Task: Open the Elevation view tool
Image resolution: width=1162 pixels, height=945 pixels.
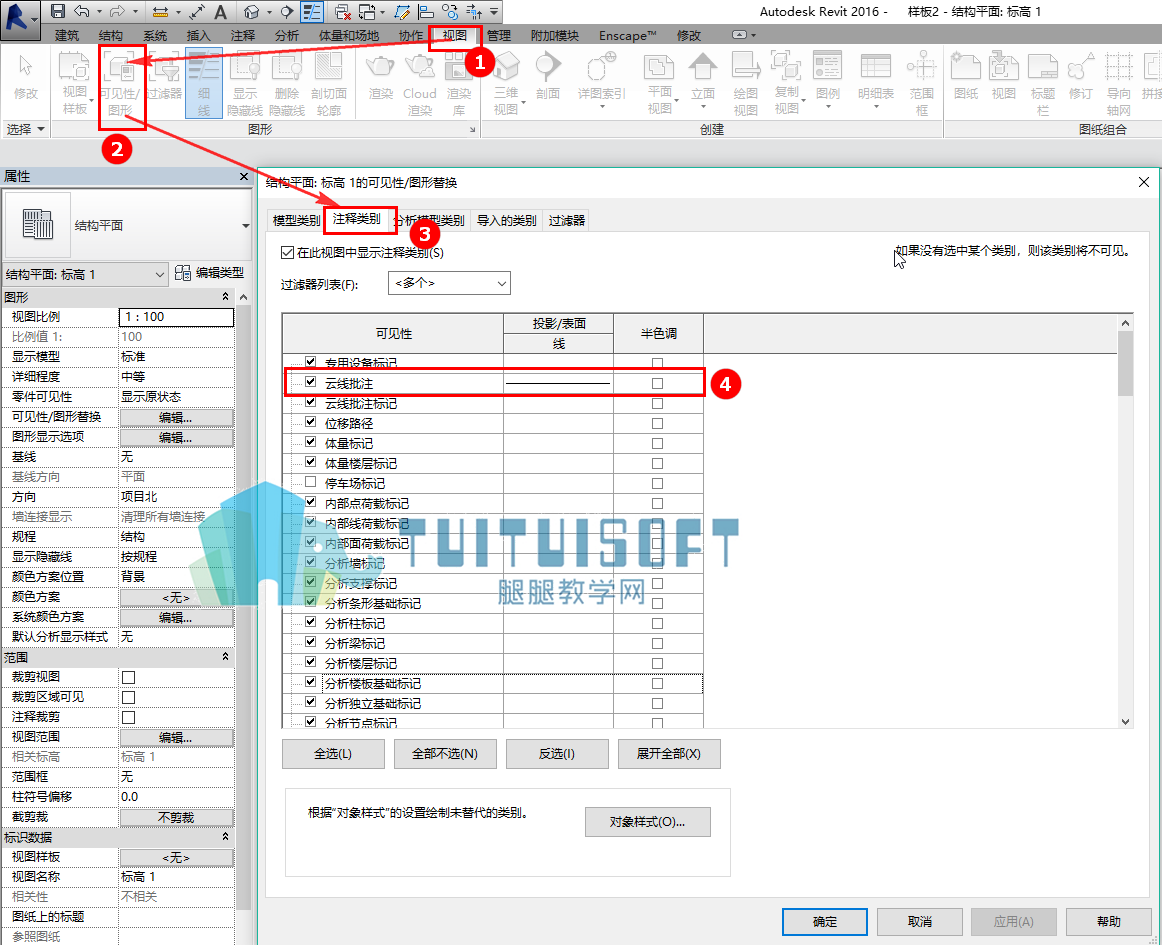Action: pyautogui.click(x=703, y=80)
